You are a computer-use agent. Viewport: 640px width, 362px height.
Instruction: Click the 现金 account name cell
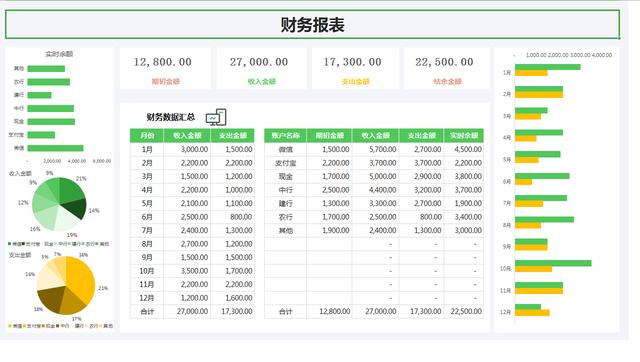285,176
